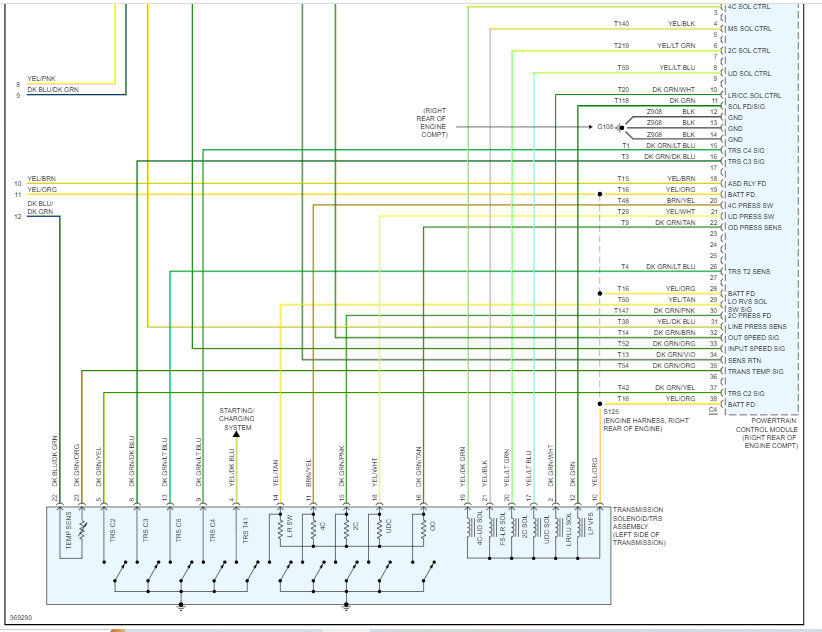Select circuit ID T20

(x=623, y=90)
